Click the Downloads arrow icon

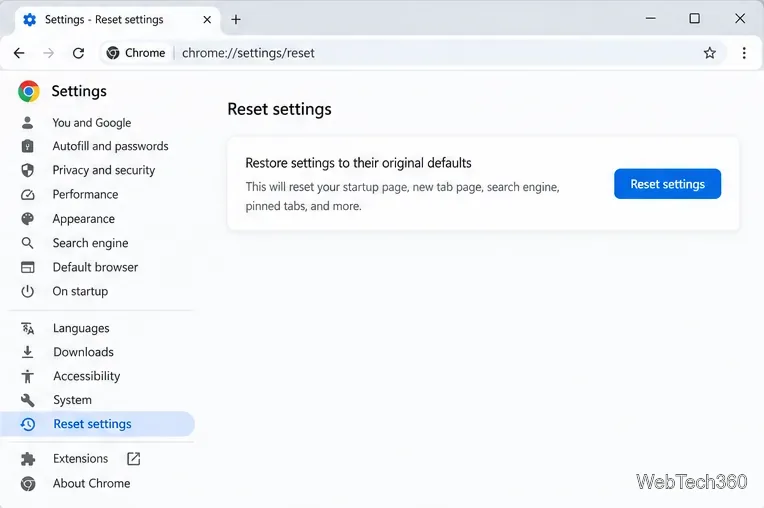[27, 352]
